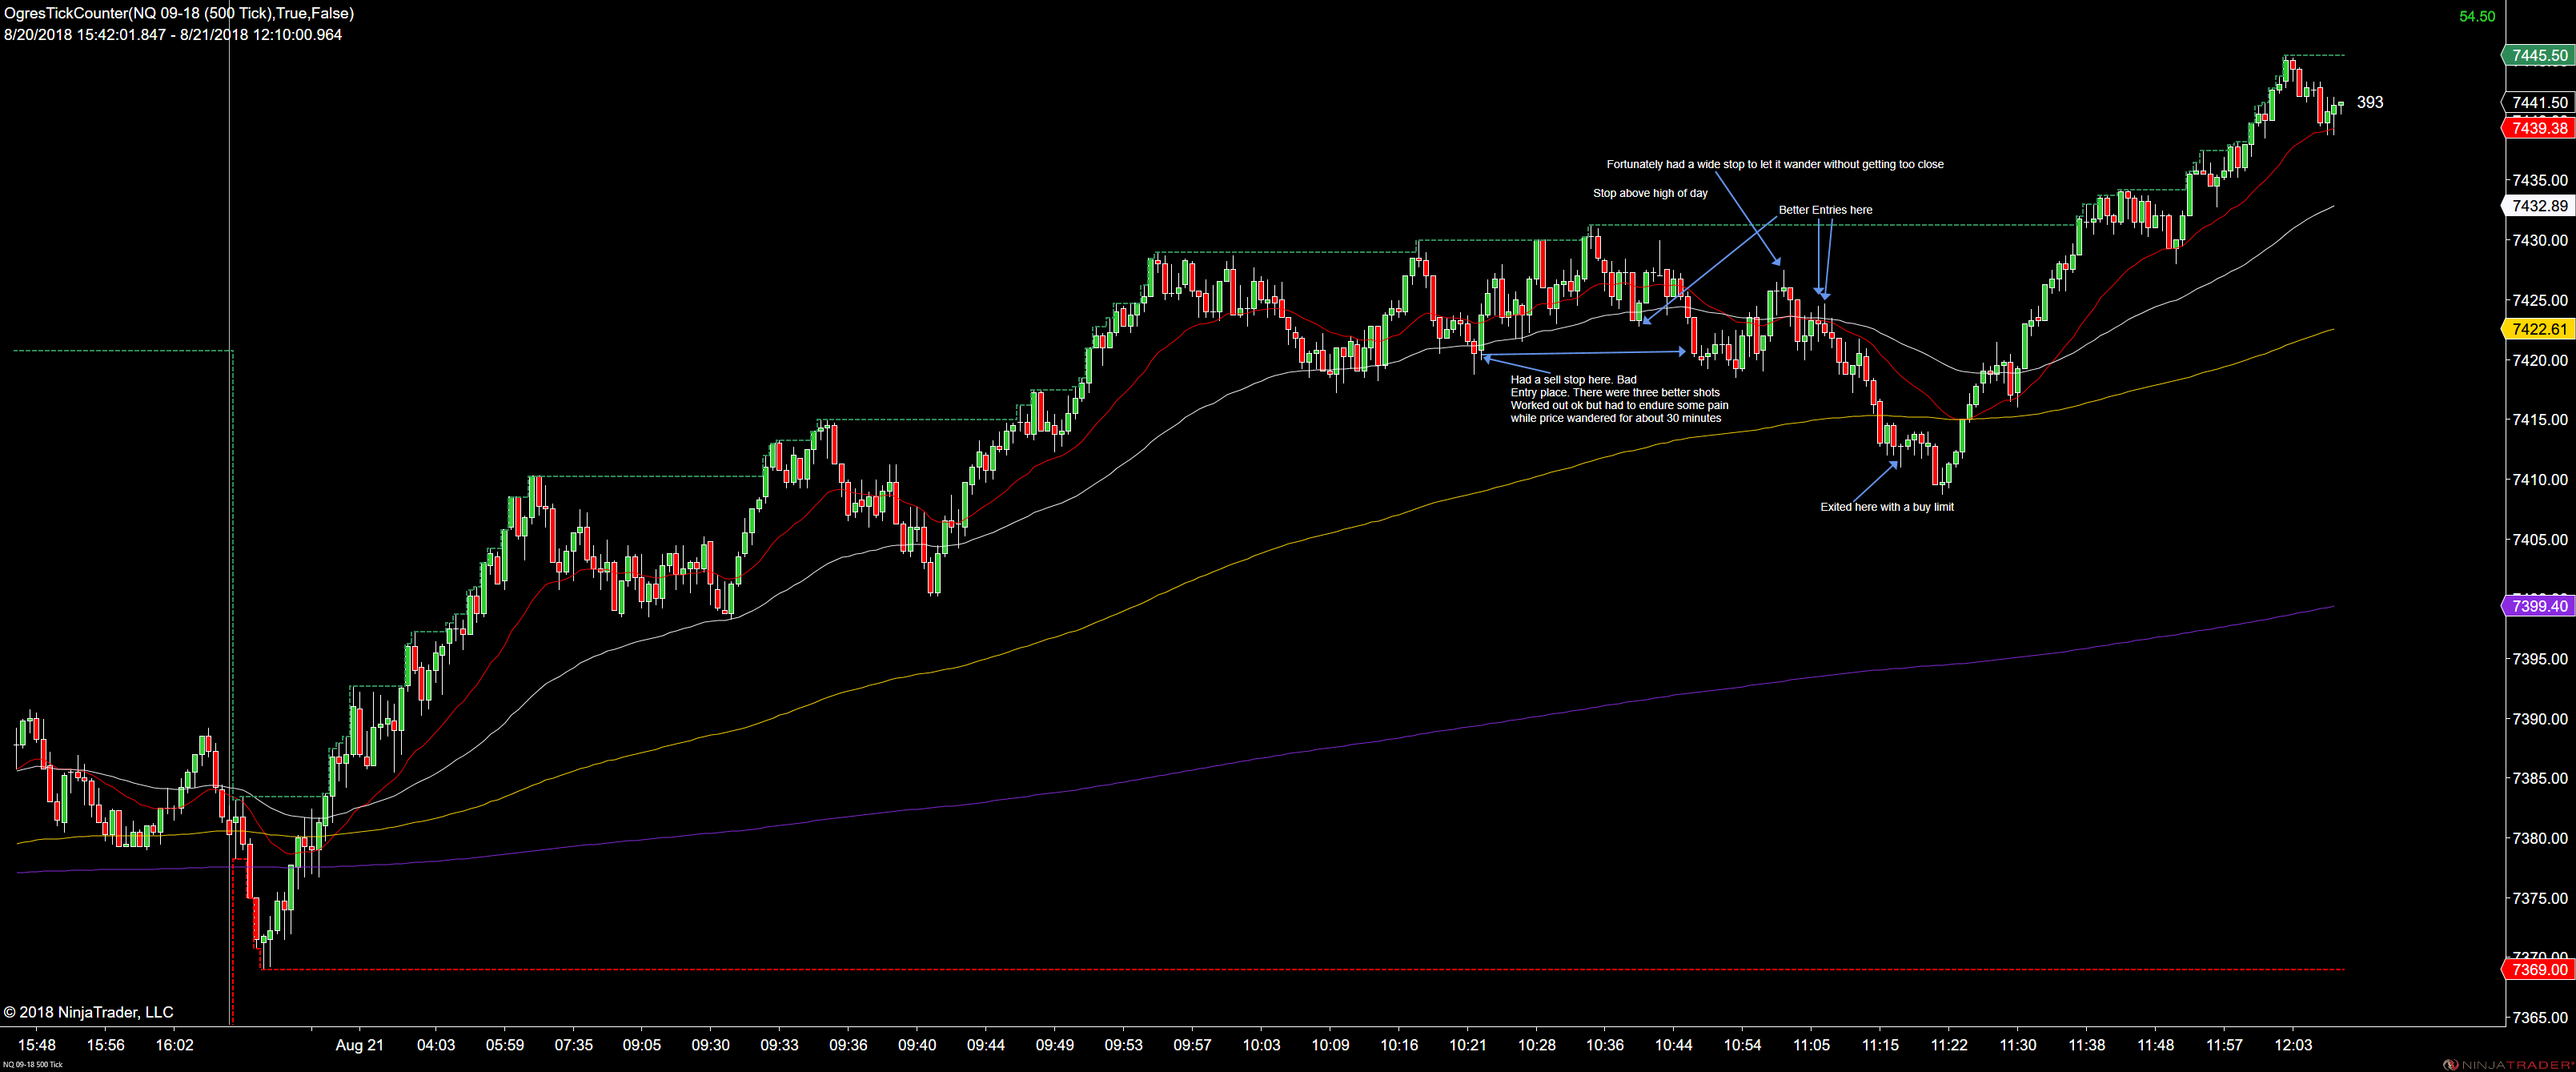Select the yellow 7422.61 price marker
Screen dimensions: 2576x1072
(x=2538, y=329)
